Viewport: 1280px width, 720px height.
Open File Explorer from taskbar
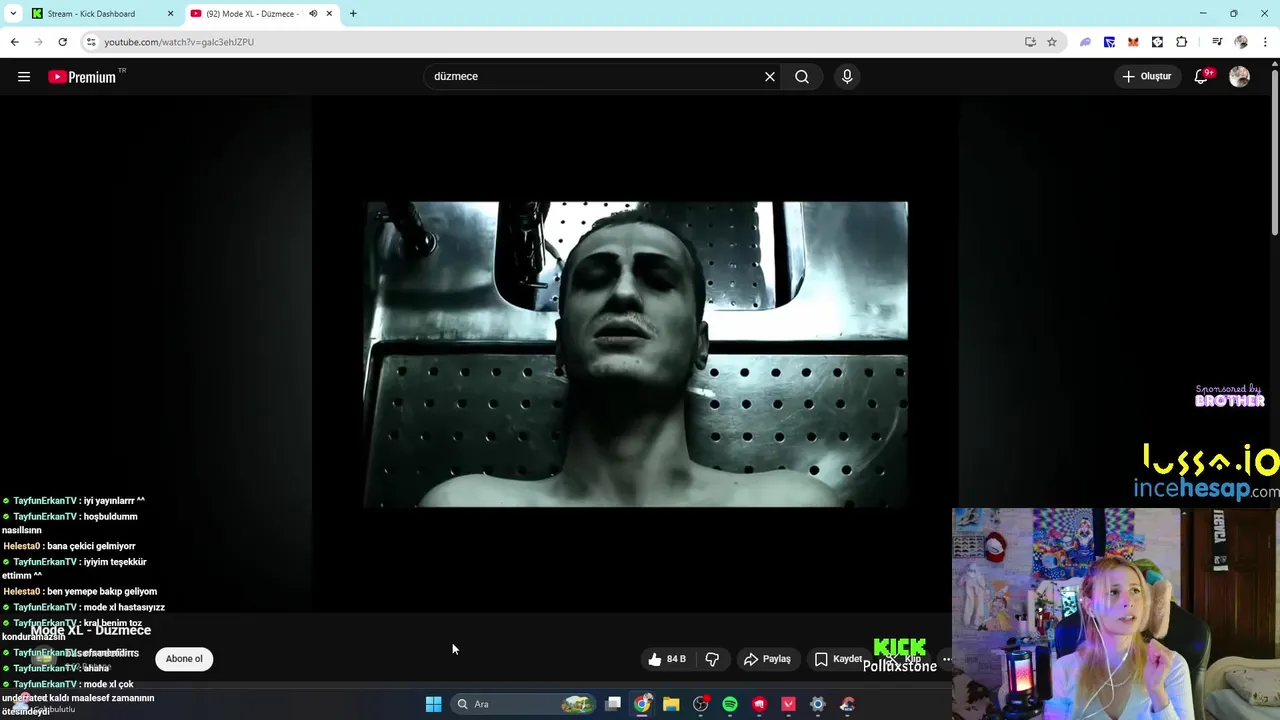671,704
